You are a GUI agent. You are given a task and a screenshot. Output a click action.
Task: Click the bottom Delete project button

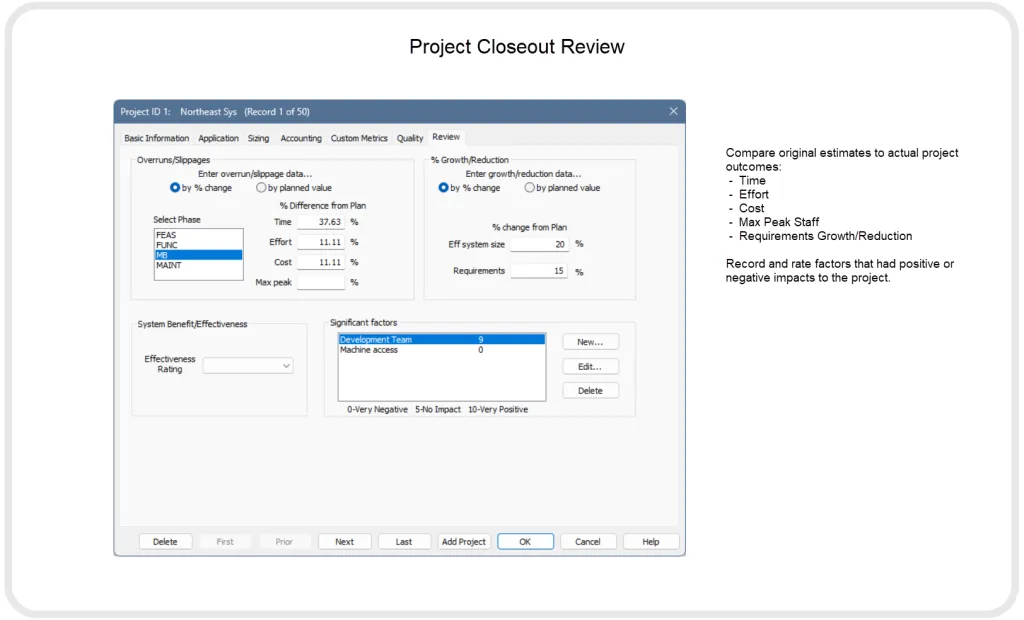tap(165, 542)
